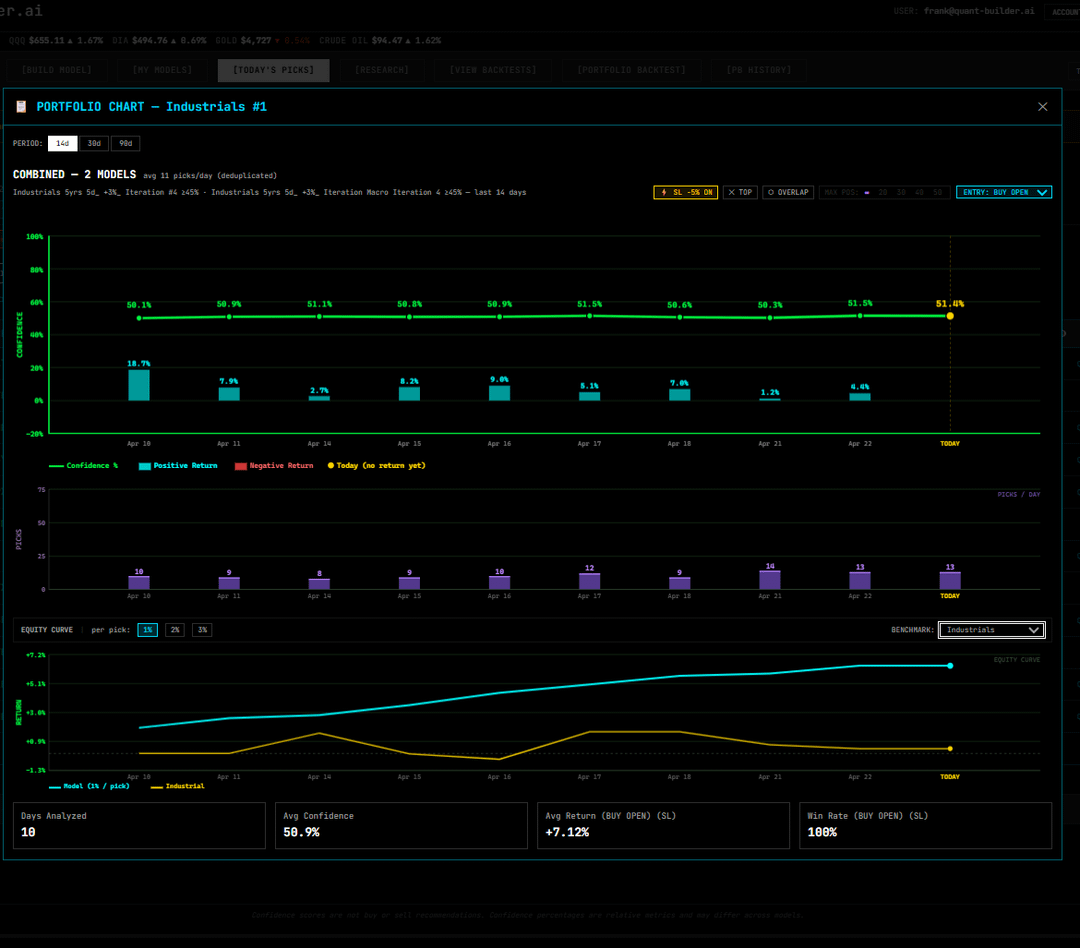Close the Portfolio Chart dialog with the X icon
Screen dimensions: 1080x948
pyautogui.click(x=1042, y=107)
